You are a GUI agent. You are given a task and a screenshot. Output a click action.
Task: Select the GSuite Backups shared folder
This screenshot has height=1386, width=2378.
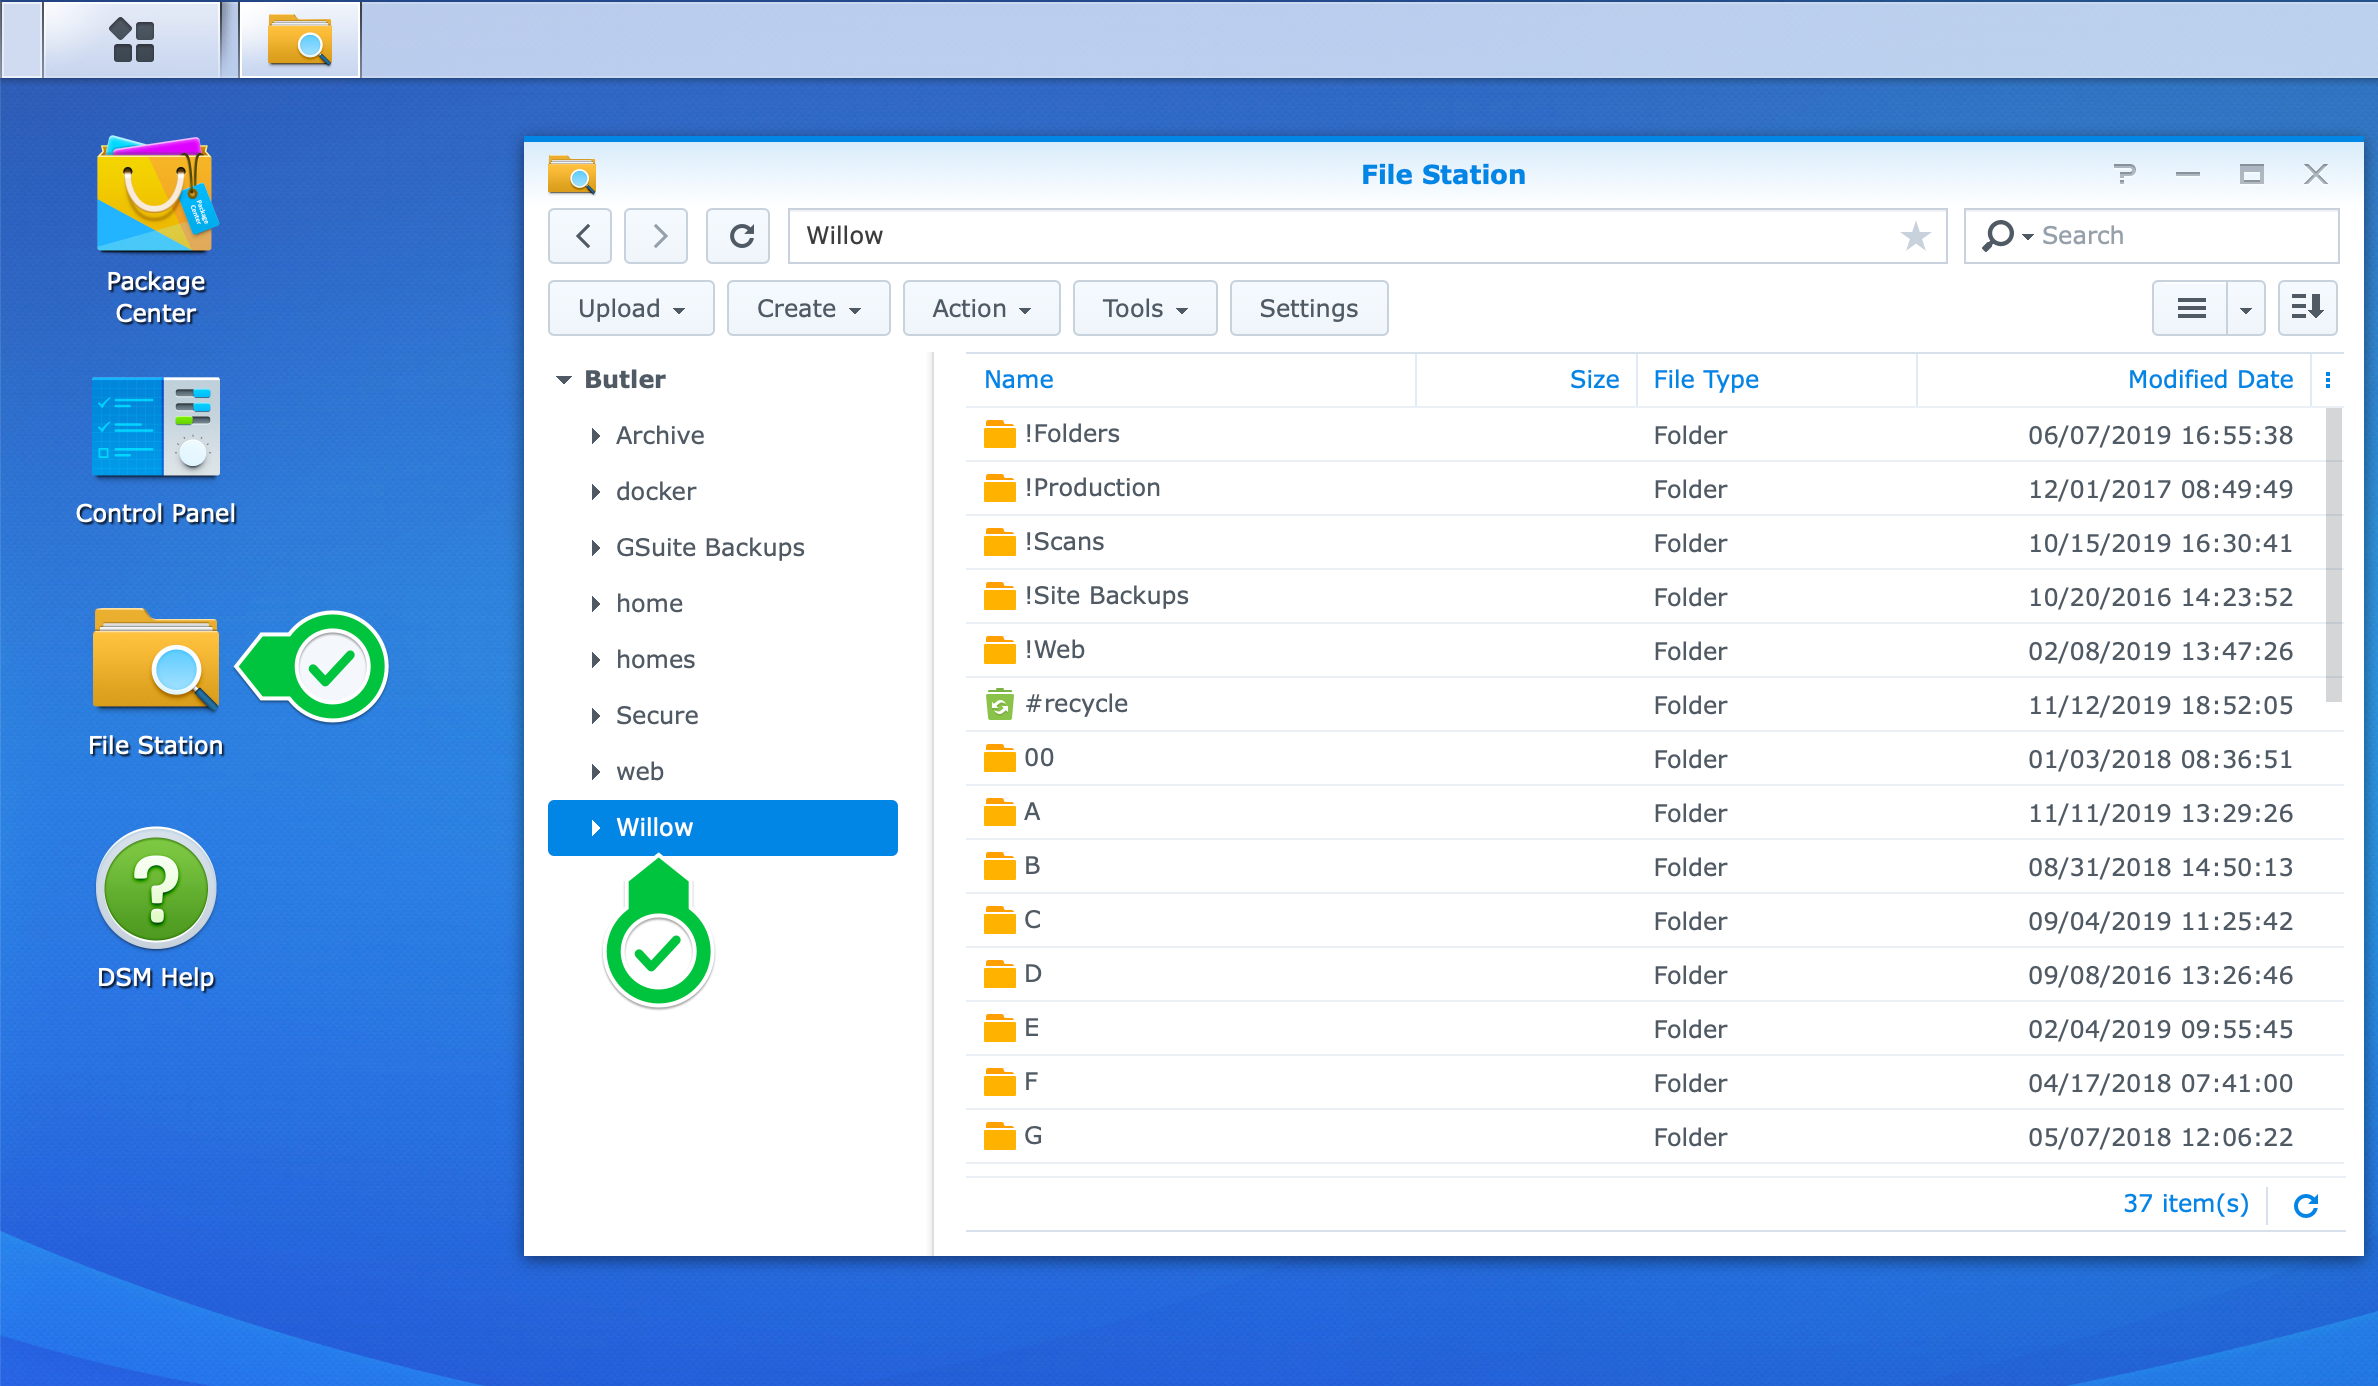(709, 548)
